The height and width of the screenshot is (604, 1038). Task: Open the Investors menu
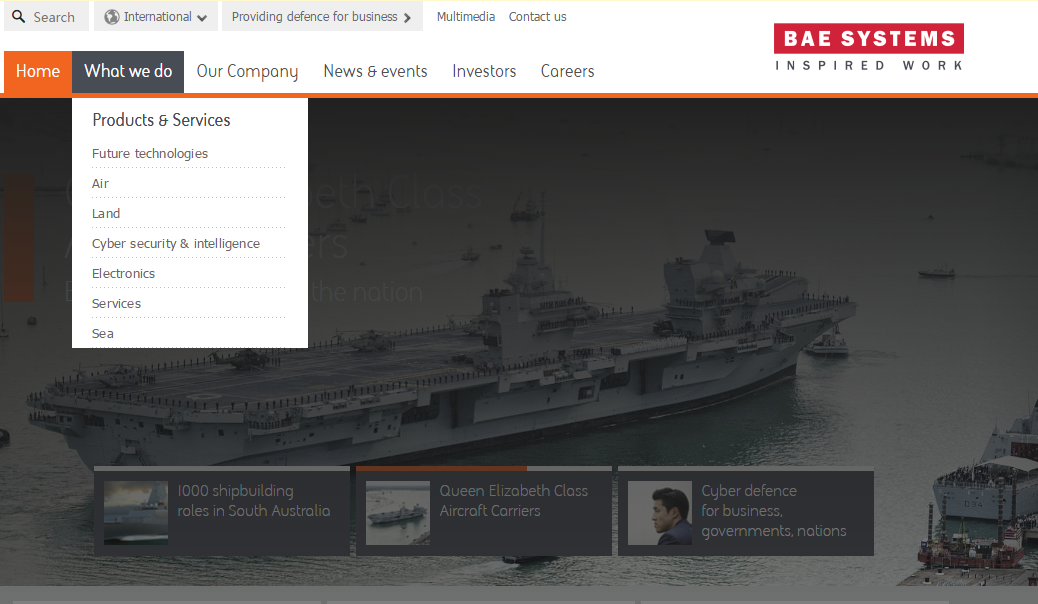(x=484, y=72)
